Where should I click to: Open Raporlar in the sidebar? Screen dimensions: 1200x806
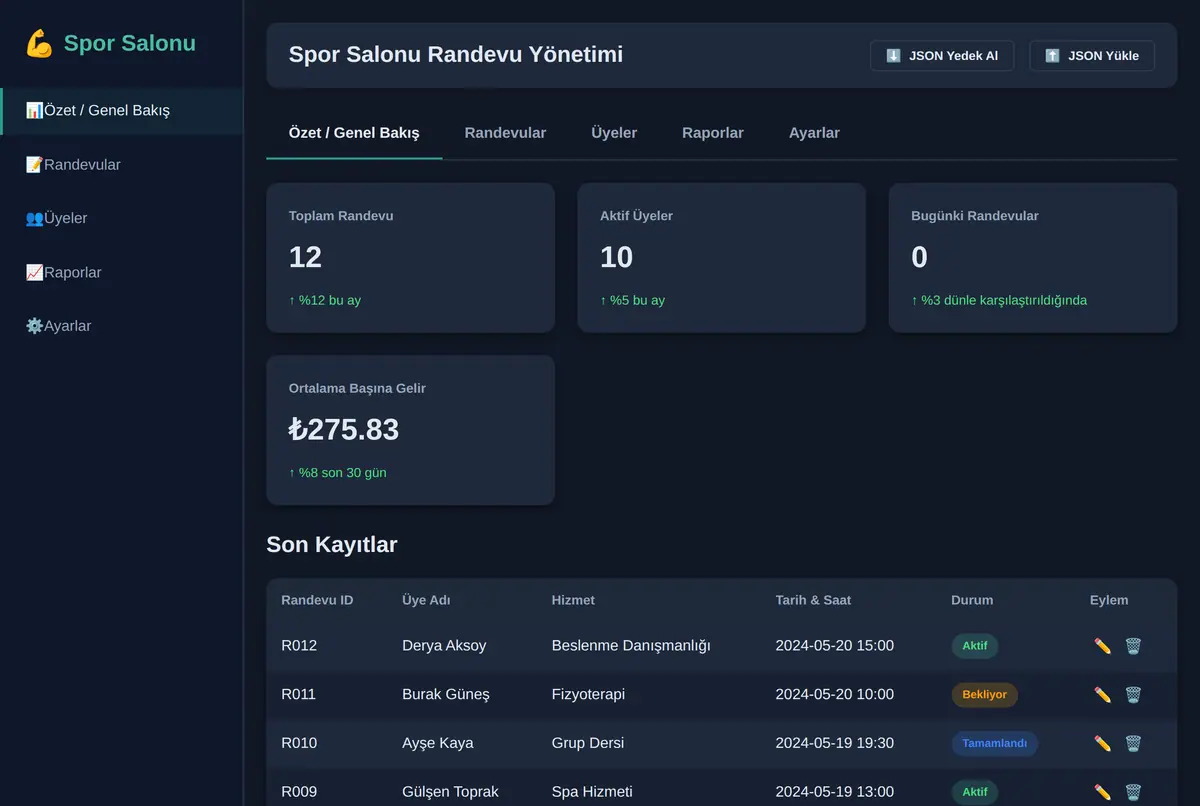point(121,272)
